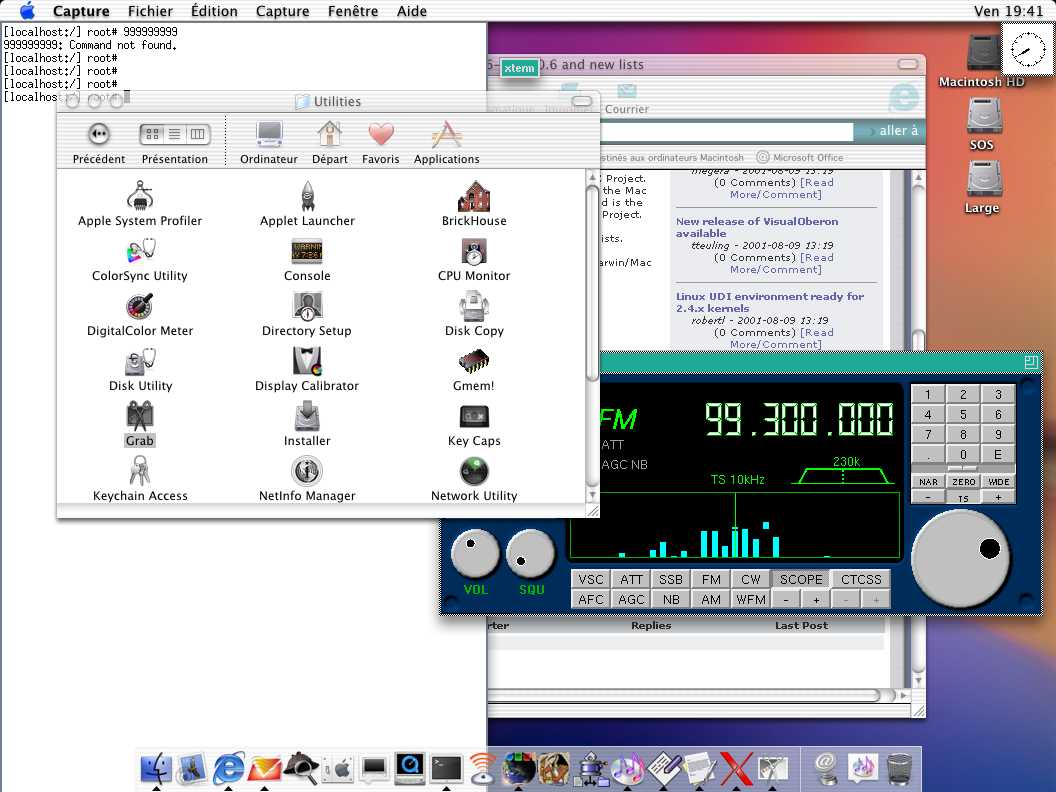
Task: Select Directory Setup icon
Action: (x=307, y=306)
